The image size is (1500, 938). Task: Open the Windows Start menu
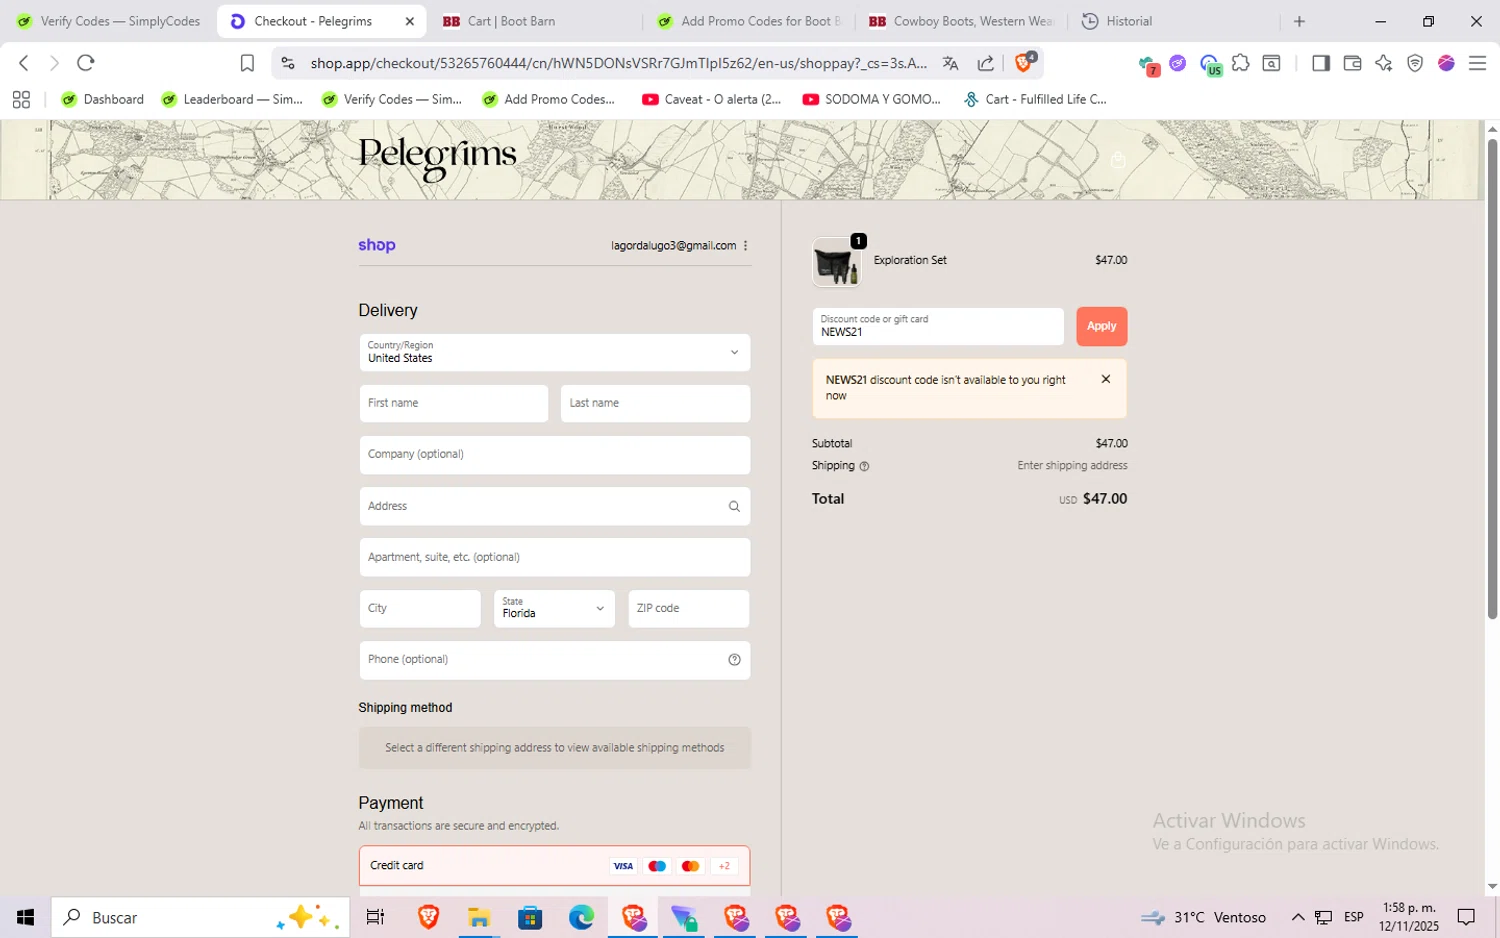25,917
